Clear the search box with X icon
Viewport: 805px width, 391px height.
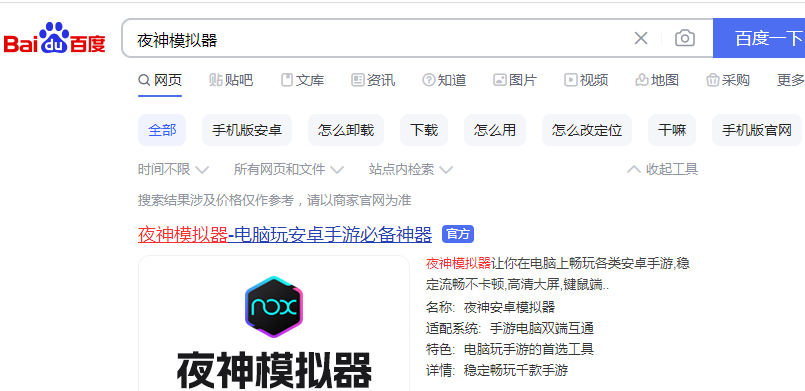pos(641,38)
